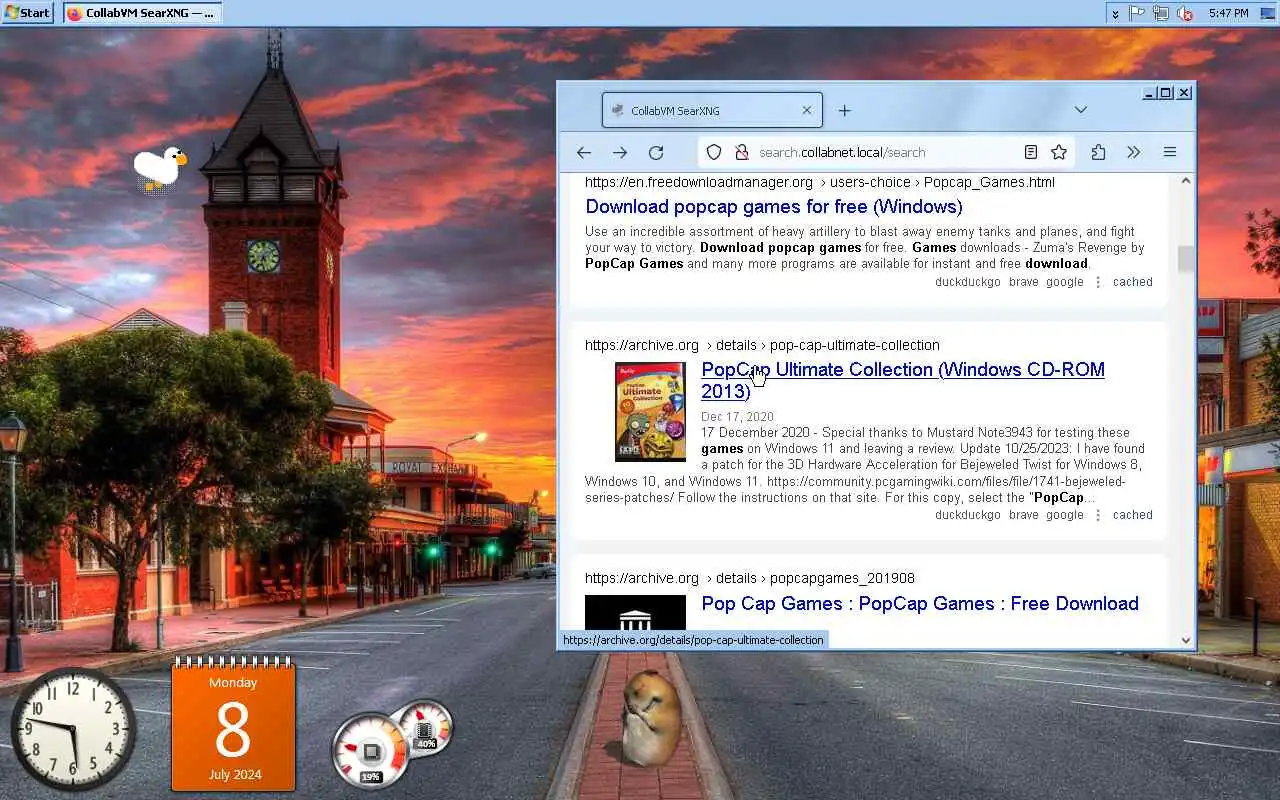Open the three-dot menu of freedownloadmanager result

1098,282
